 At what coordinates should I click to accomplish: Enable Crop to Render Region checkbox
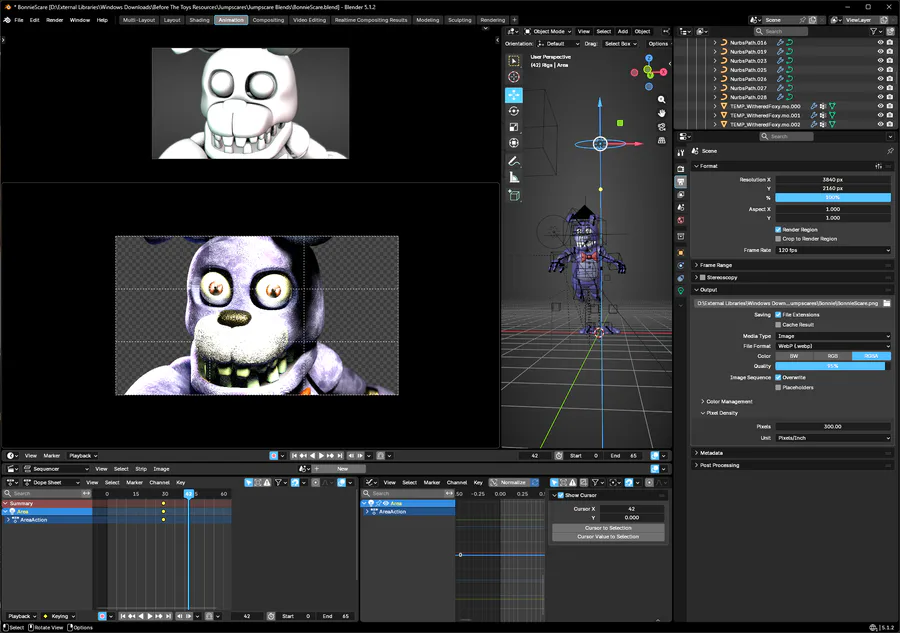click(x=778, y=239)
